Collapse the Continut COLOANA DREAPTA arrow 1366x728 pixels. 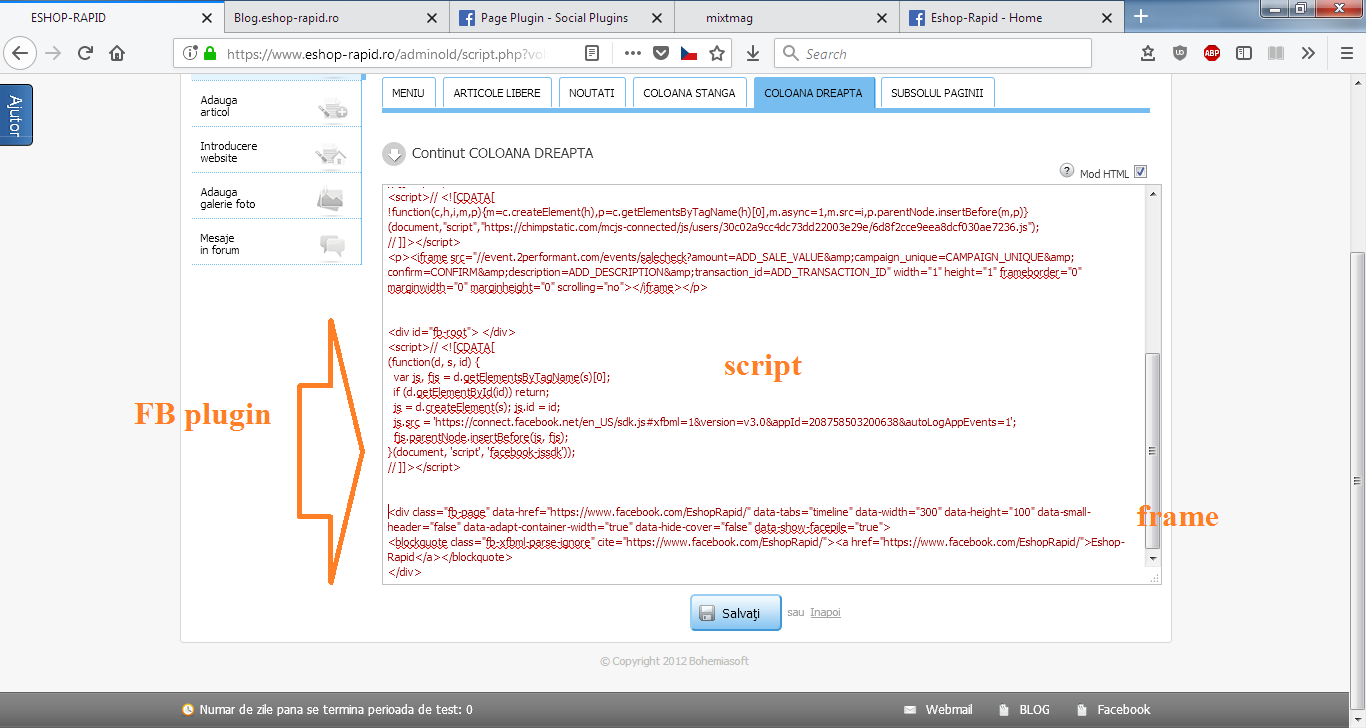point(393,154)
